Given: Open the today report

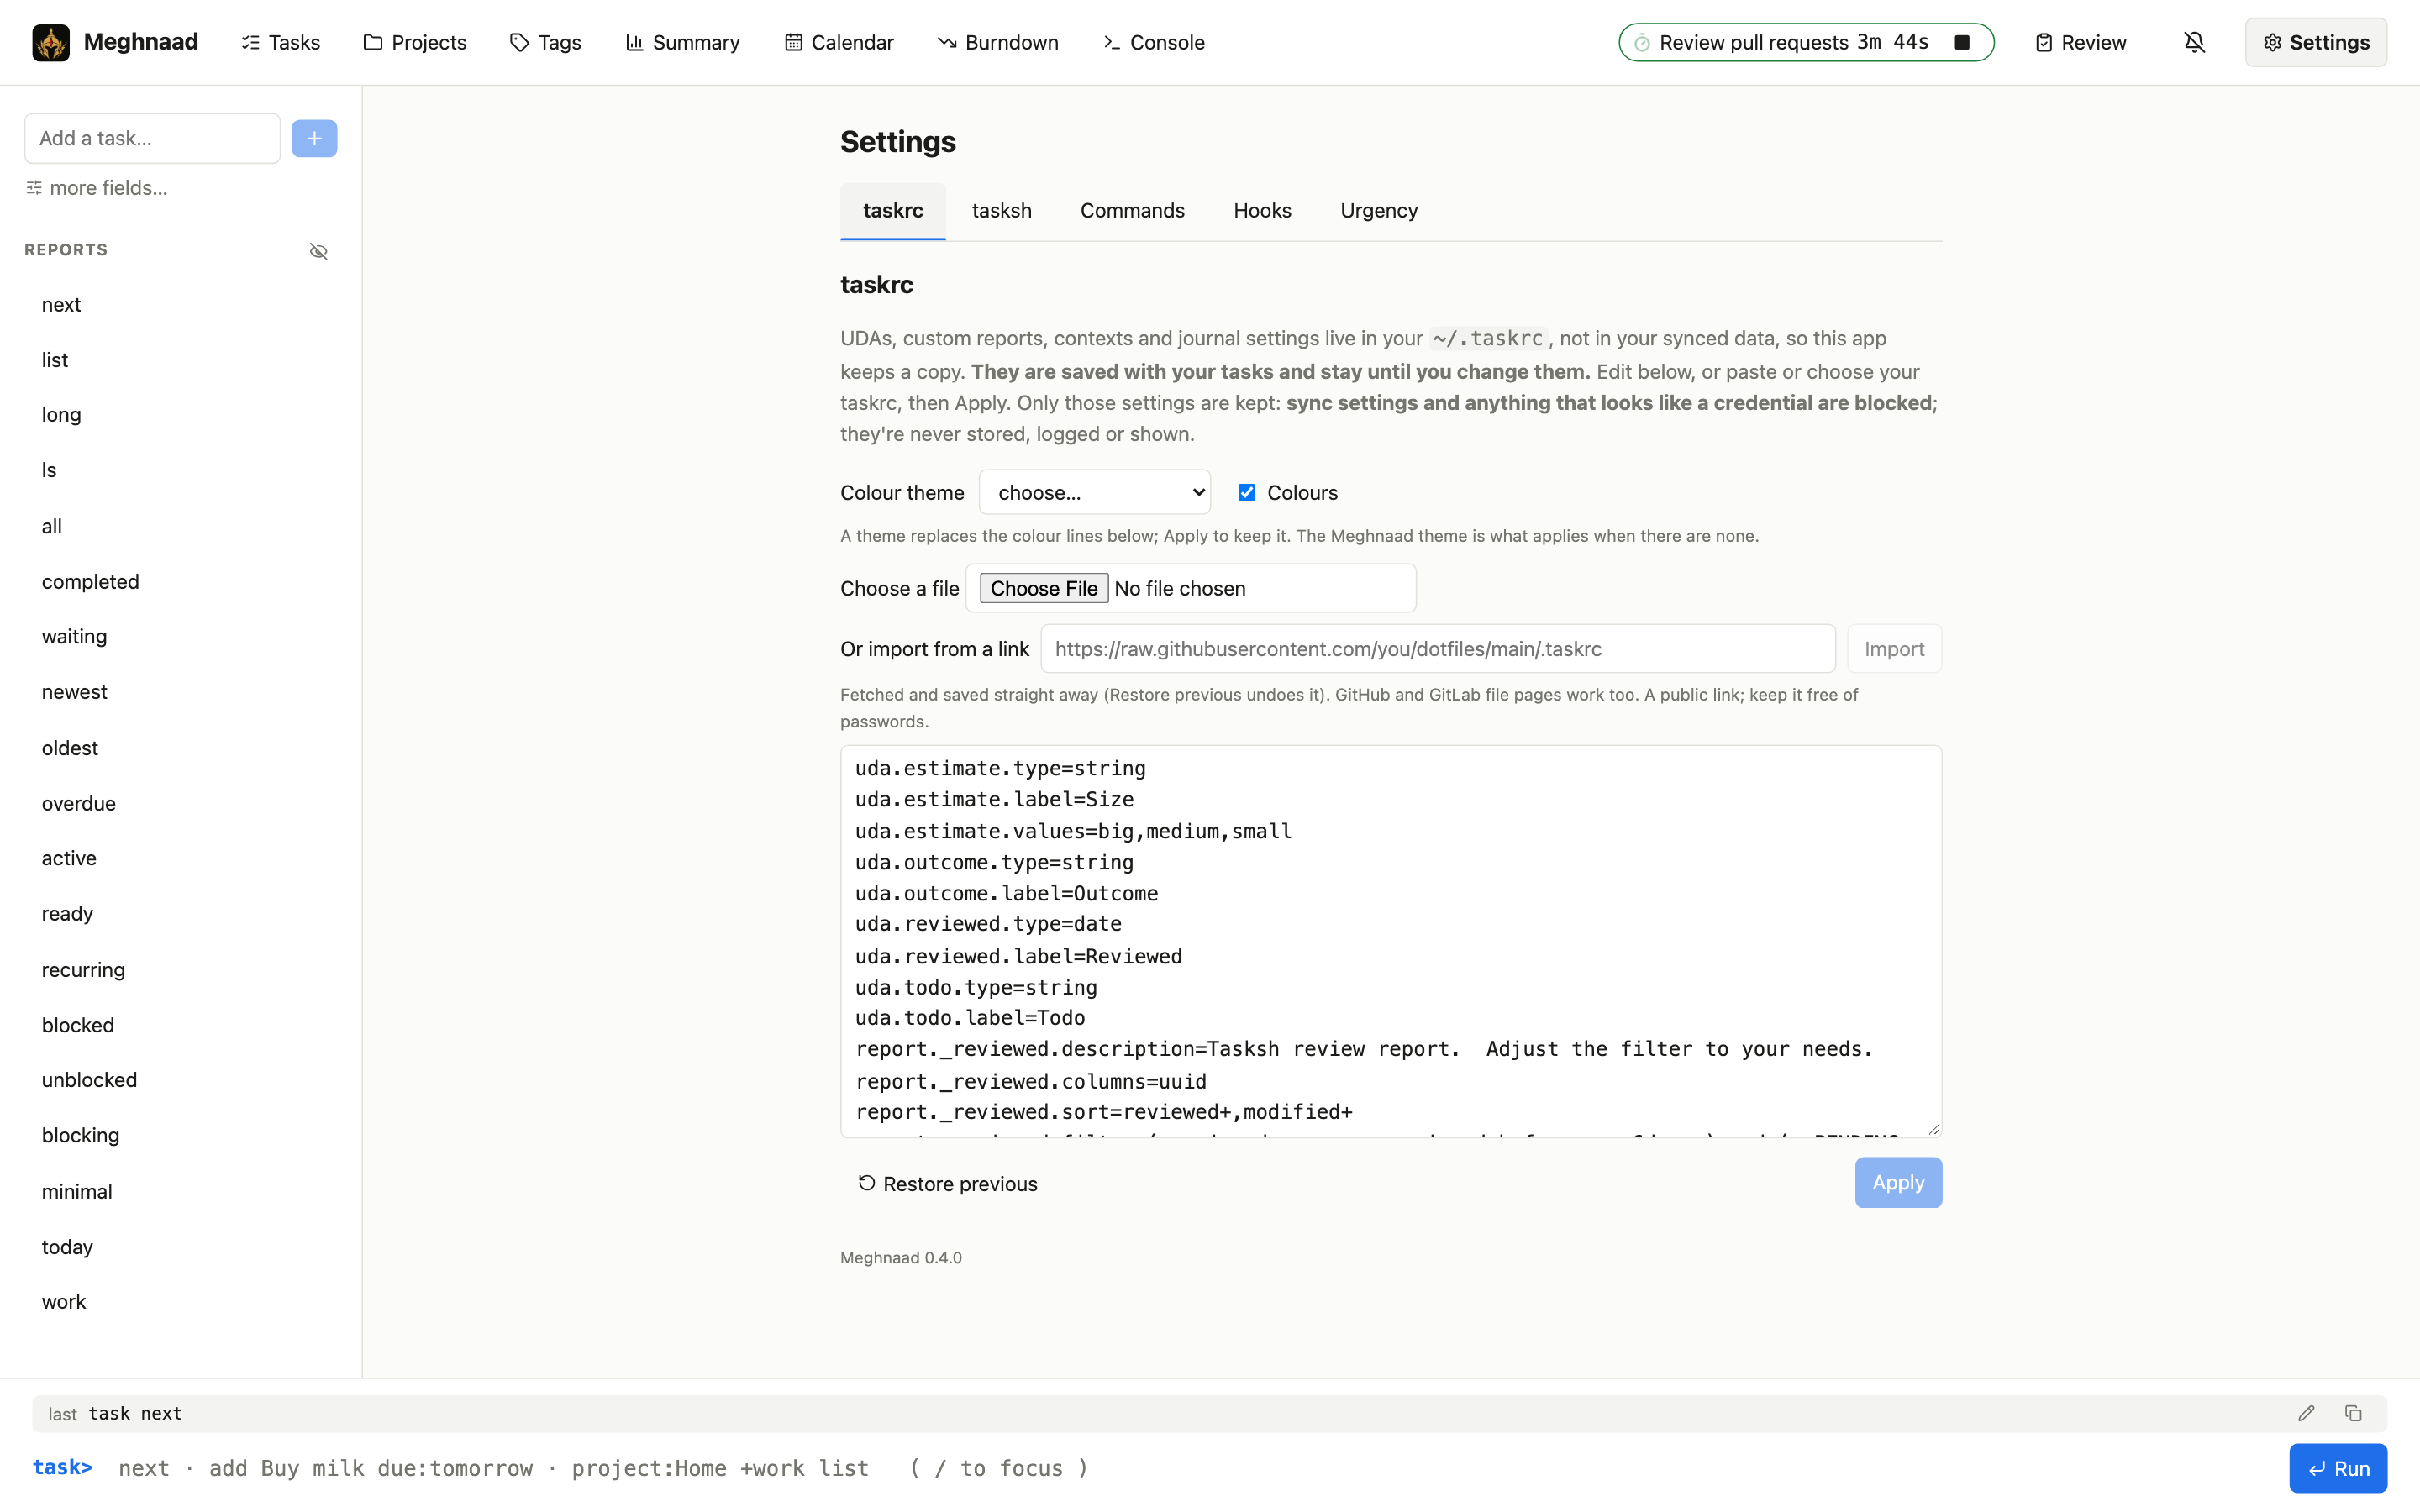Looking at the screenshot, I should [x=181, y=1247].
